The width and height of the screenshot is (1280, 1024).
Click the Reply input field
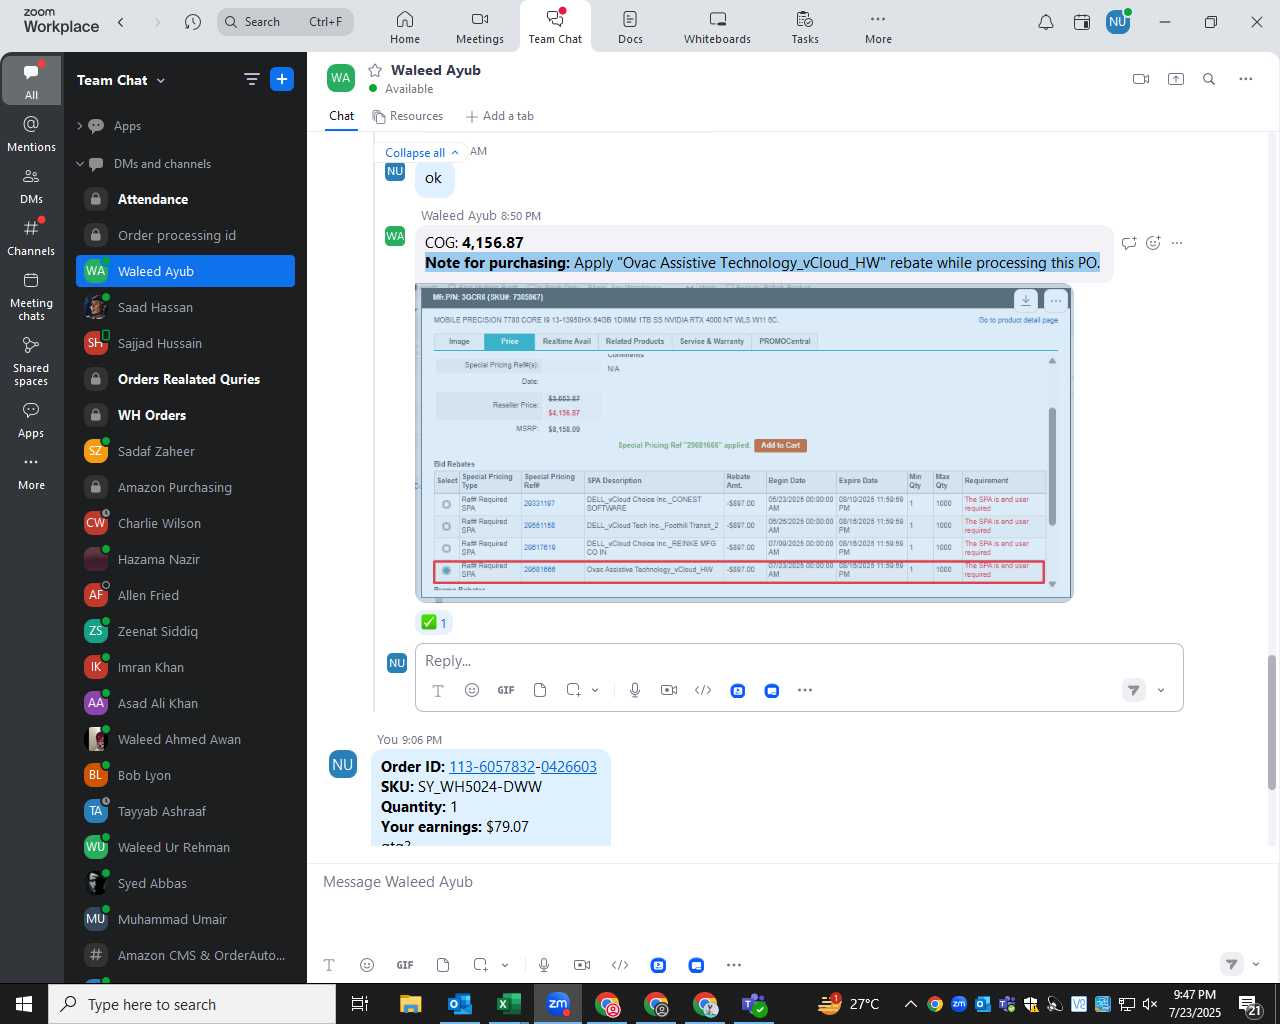coord(798,661)
